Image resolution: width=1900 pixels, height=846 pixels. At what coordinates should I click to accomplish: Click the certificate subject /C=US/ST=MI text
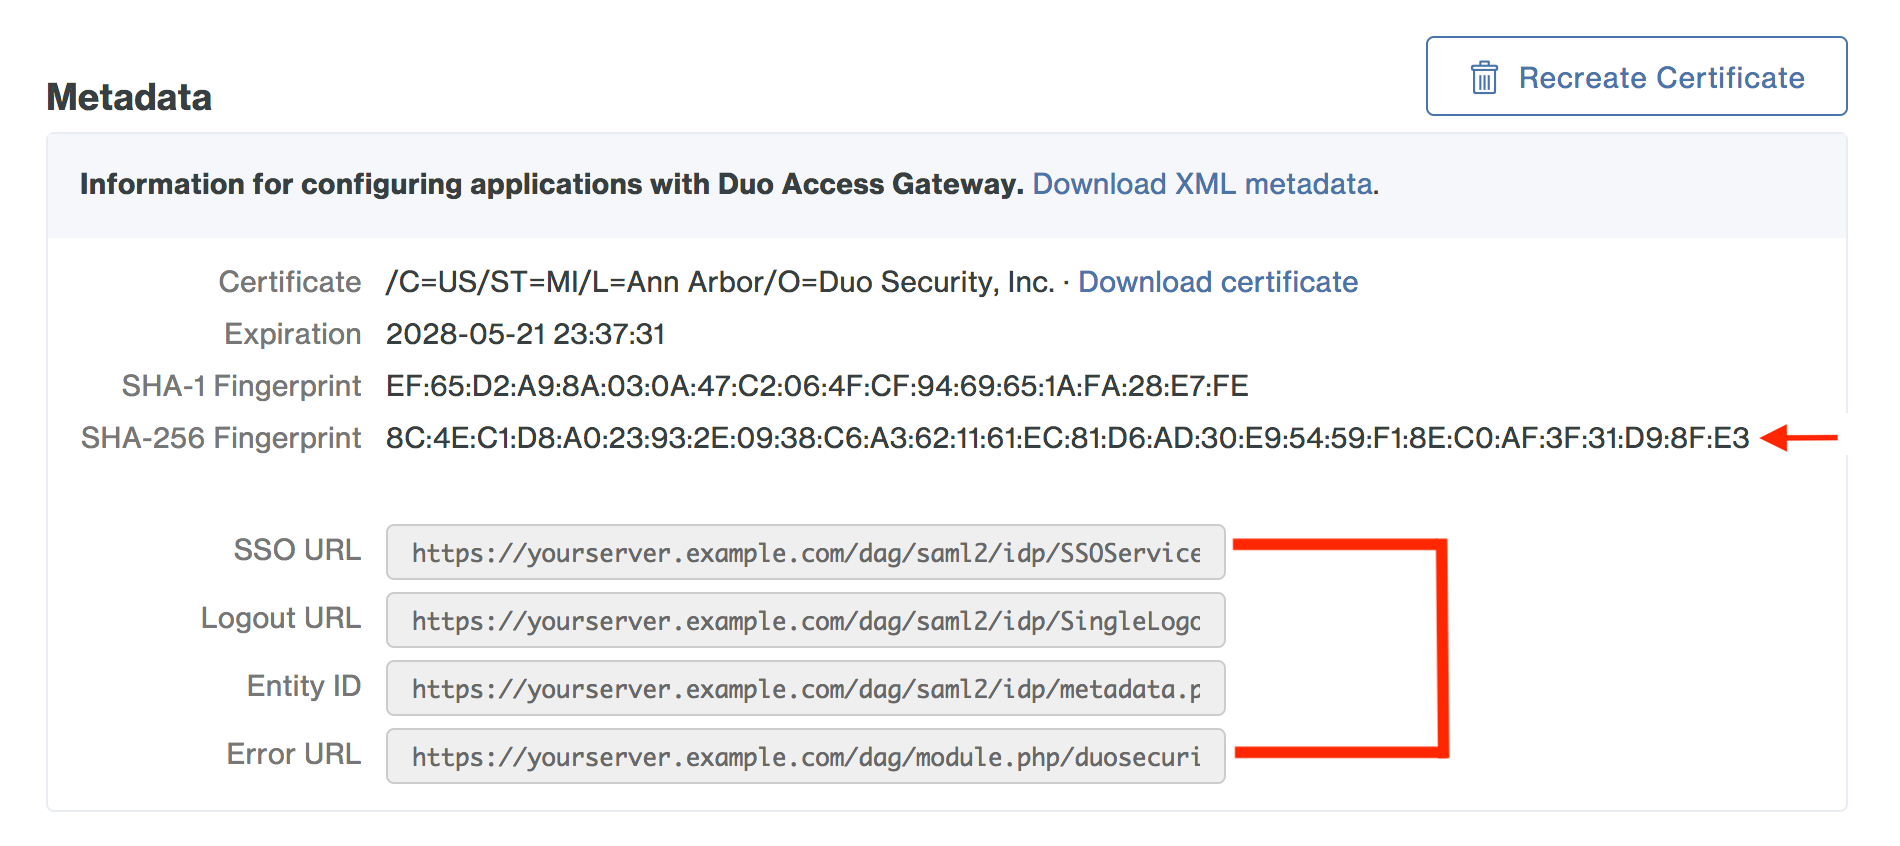point(720,282)
